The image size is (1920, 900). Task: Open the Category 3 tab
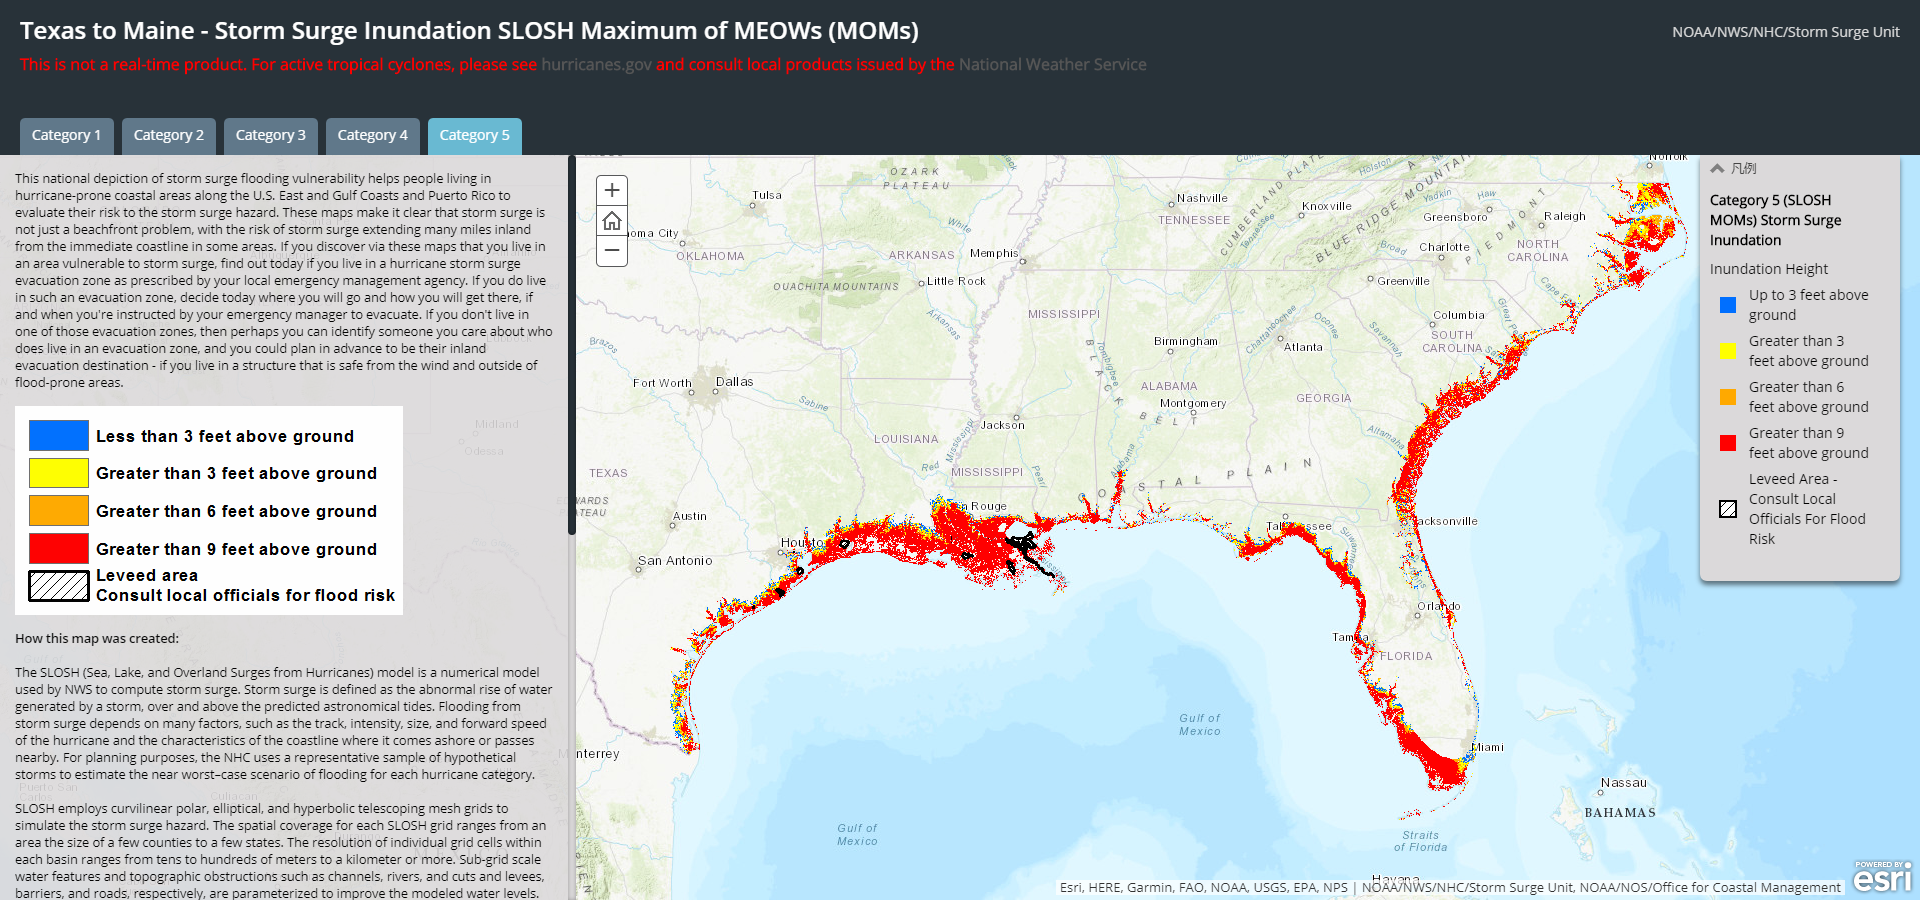270,135
